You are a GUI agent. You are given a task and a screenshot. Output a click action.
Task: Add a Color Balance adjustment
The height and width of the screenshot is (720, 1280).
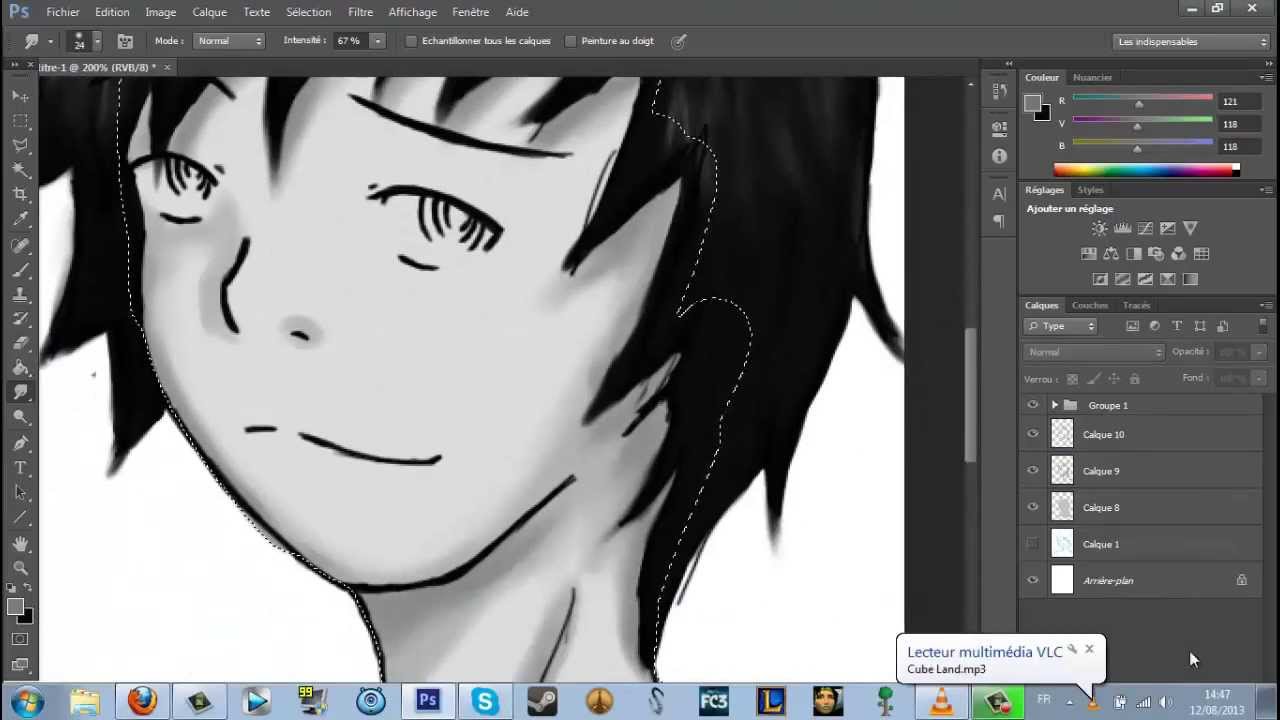(1111, 254)
